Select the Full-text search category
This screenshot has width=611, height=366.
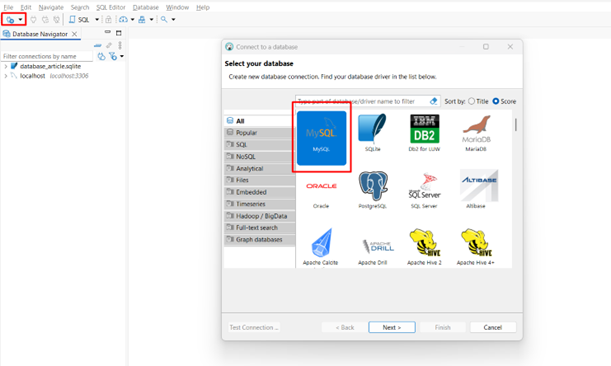pyautogui.click(x=259, y=228)
